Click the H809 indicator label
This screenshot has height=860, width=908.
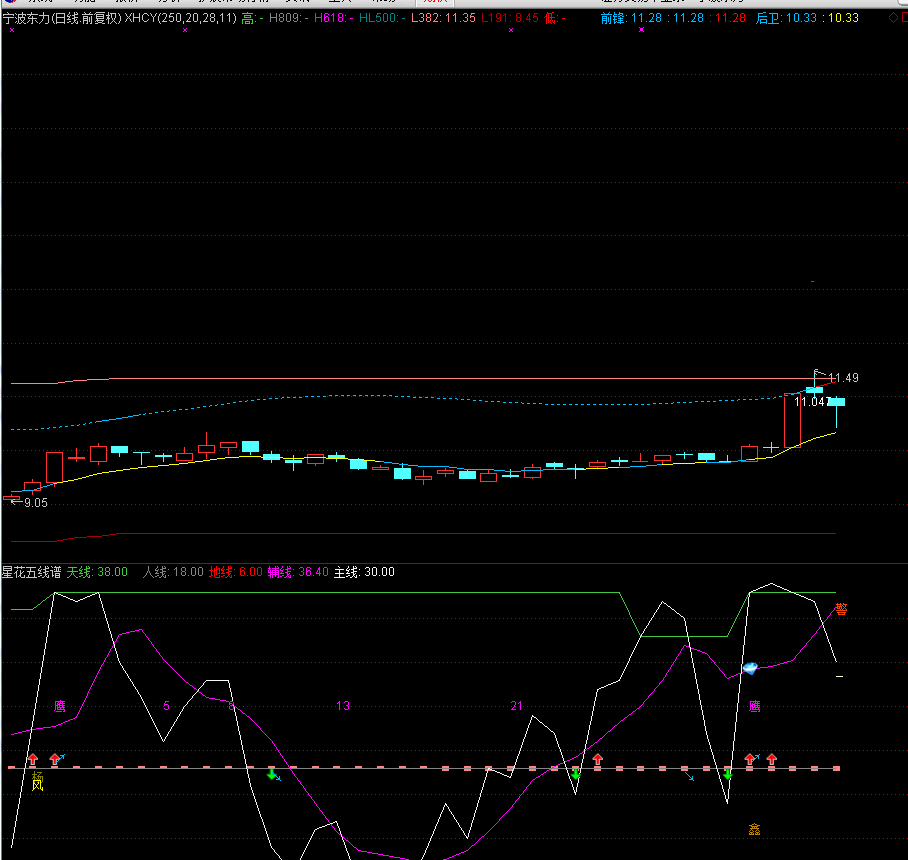288,18
